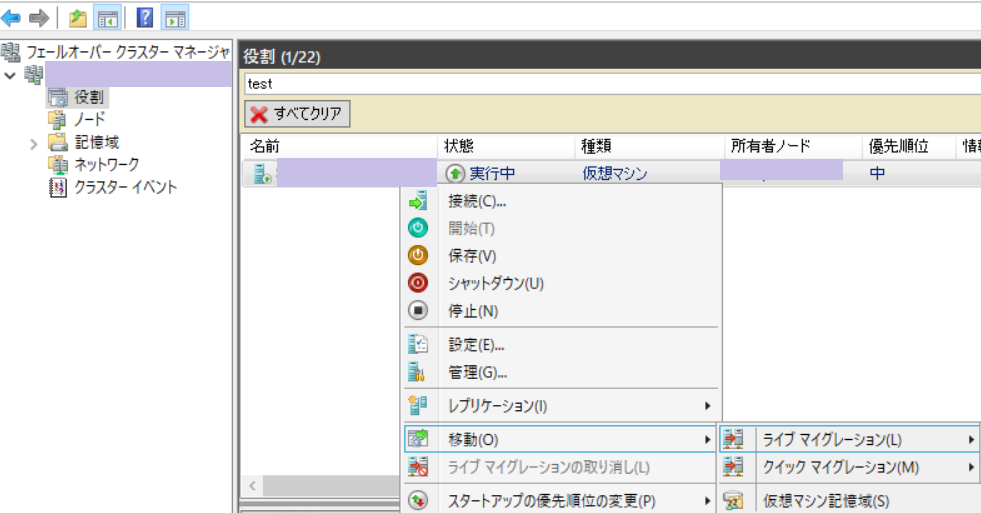This screenshot has width=981, height=513.
Task: Choose 開始(T) from context menu
Action: click(x=563, y=228)
